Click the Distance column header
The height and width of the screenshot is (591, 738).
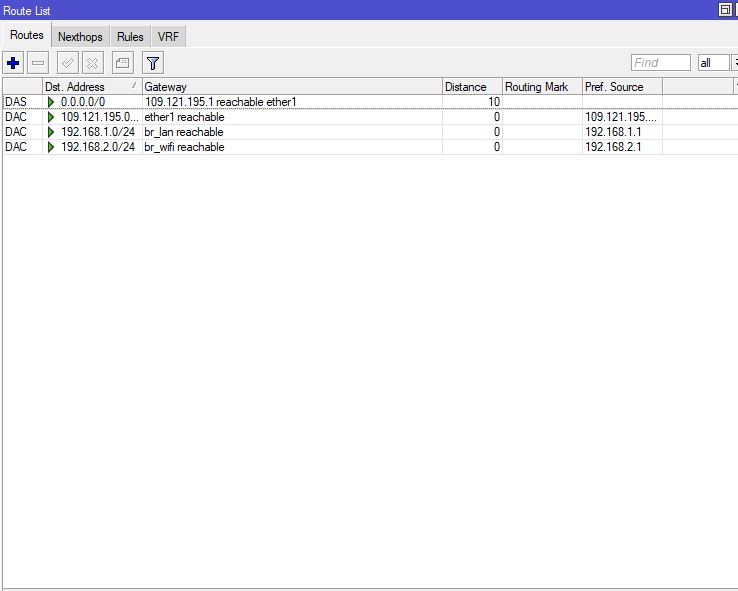pyautogui.click(x=470, y=87)
